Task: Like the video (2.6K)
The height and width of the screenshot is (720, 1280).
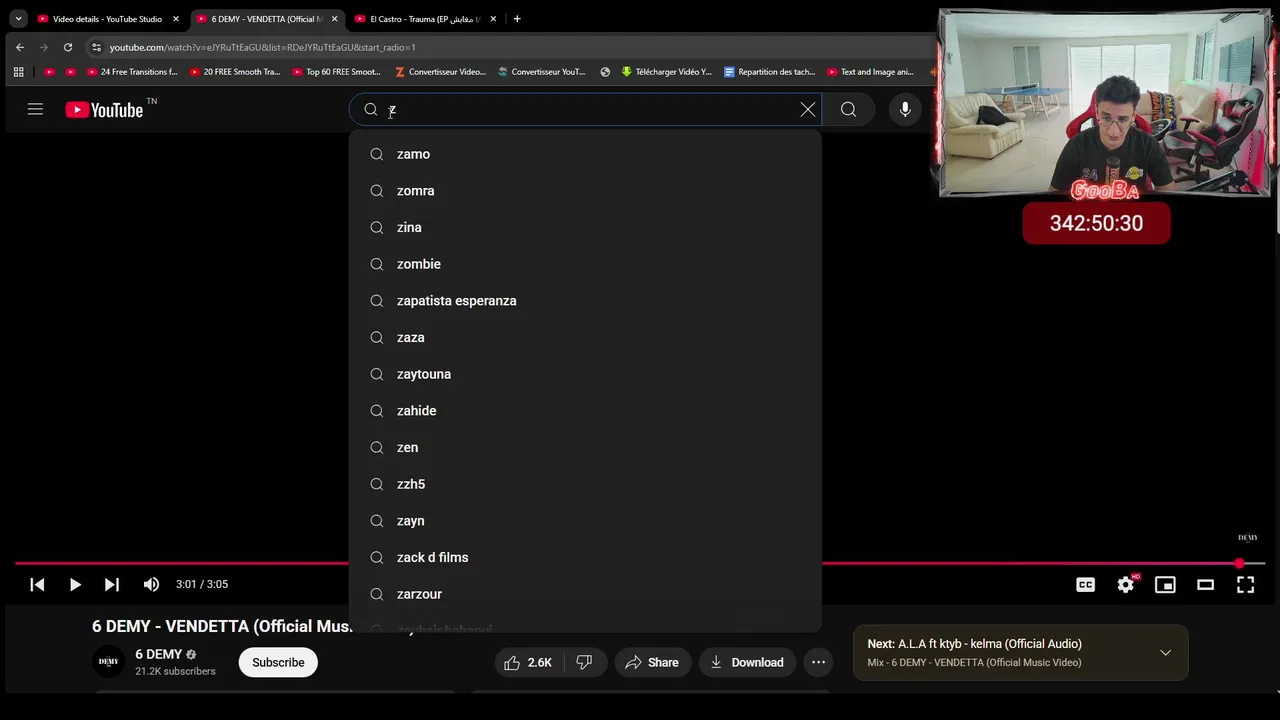Action: (529, 662)
